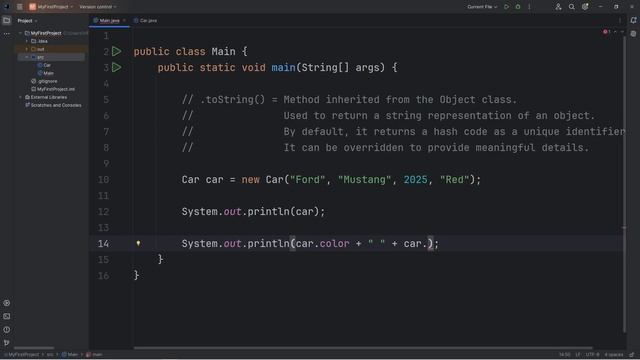This screenshot has width=640, height=360.
Task: Select the out folder in project tree
Action: [x=38, y=49]
